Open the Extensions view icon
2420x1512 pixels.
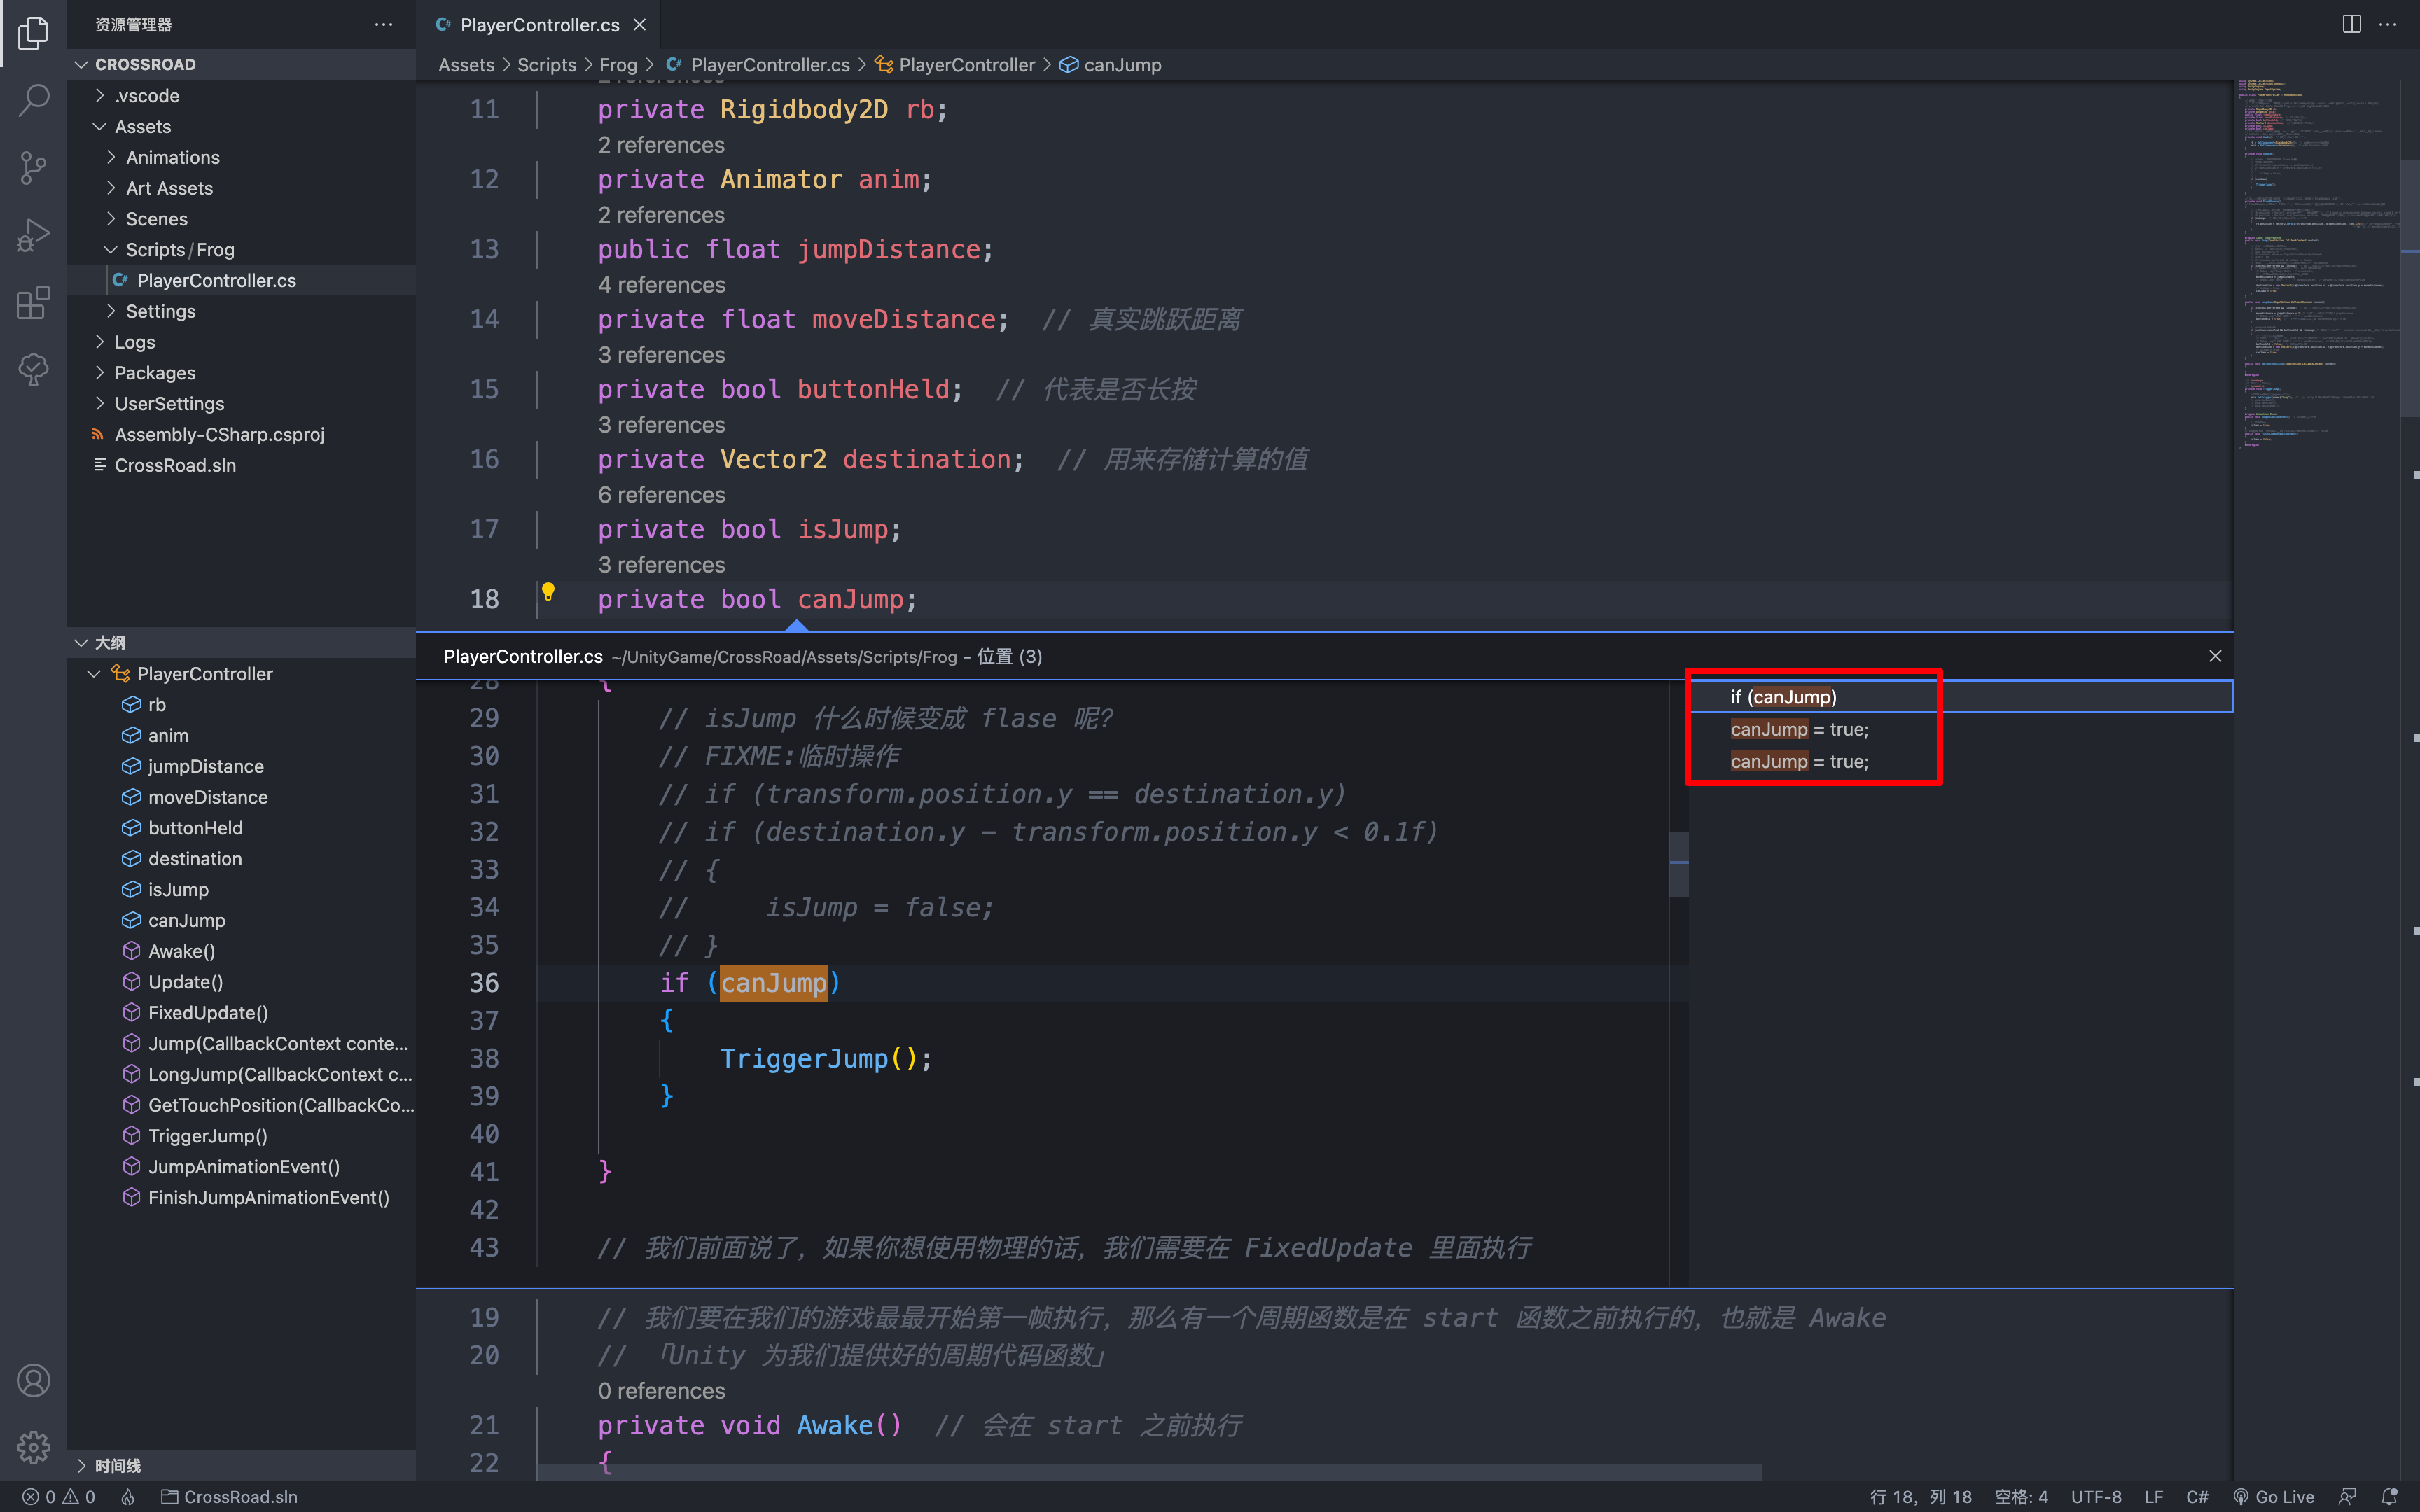(x=33, y=302)
